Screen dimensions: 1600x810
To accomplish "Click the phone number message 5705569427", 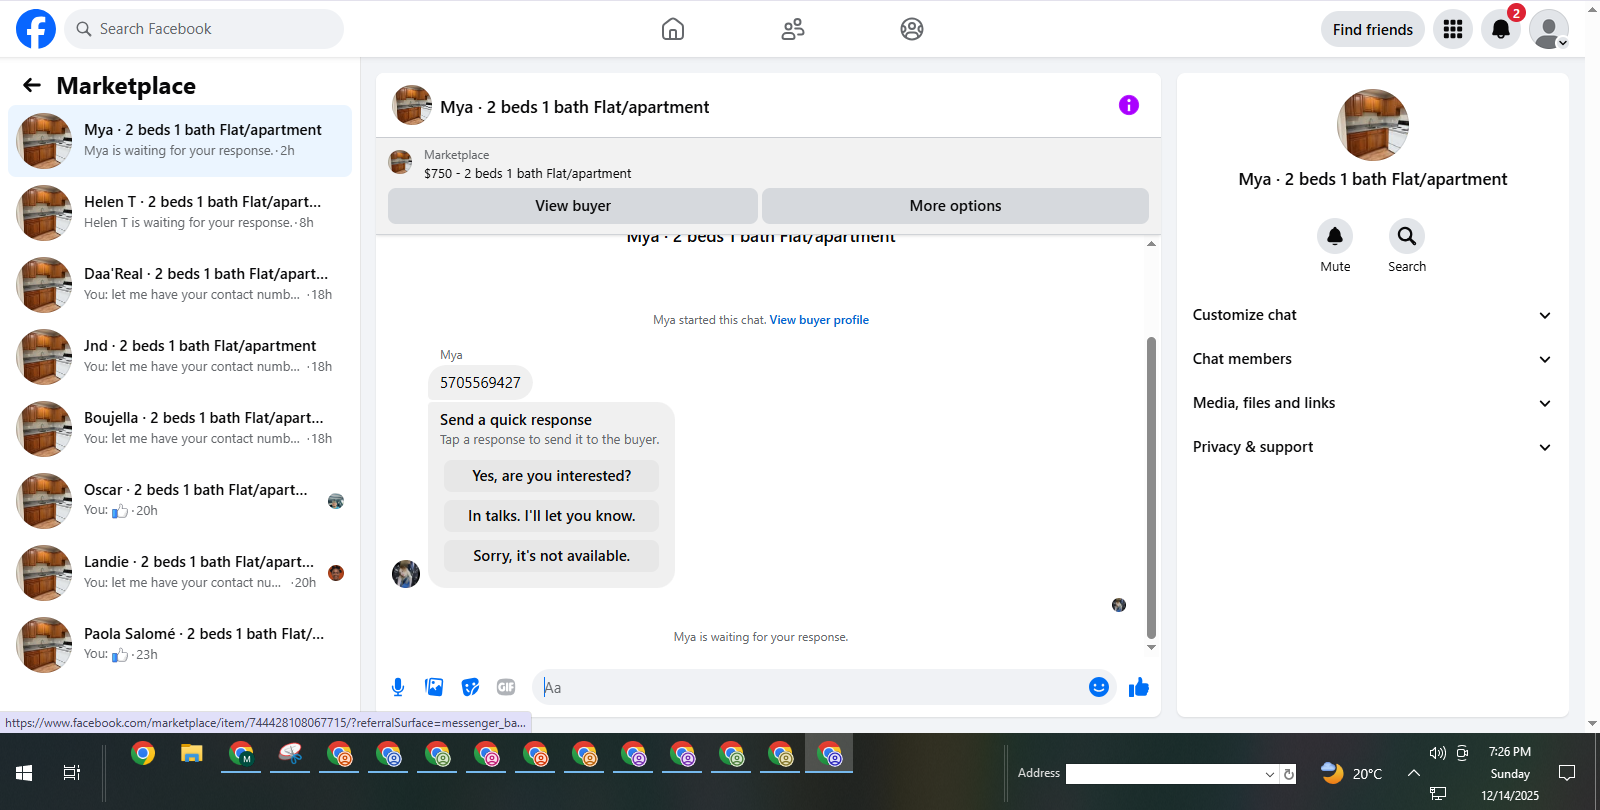I will point(480,382).
